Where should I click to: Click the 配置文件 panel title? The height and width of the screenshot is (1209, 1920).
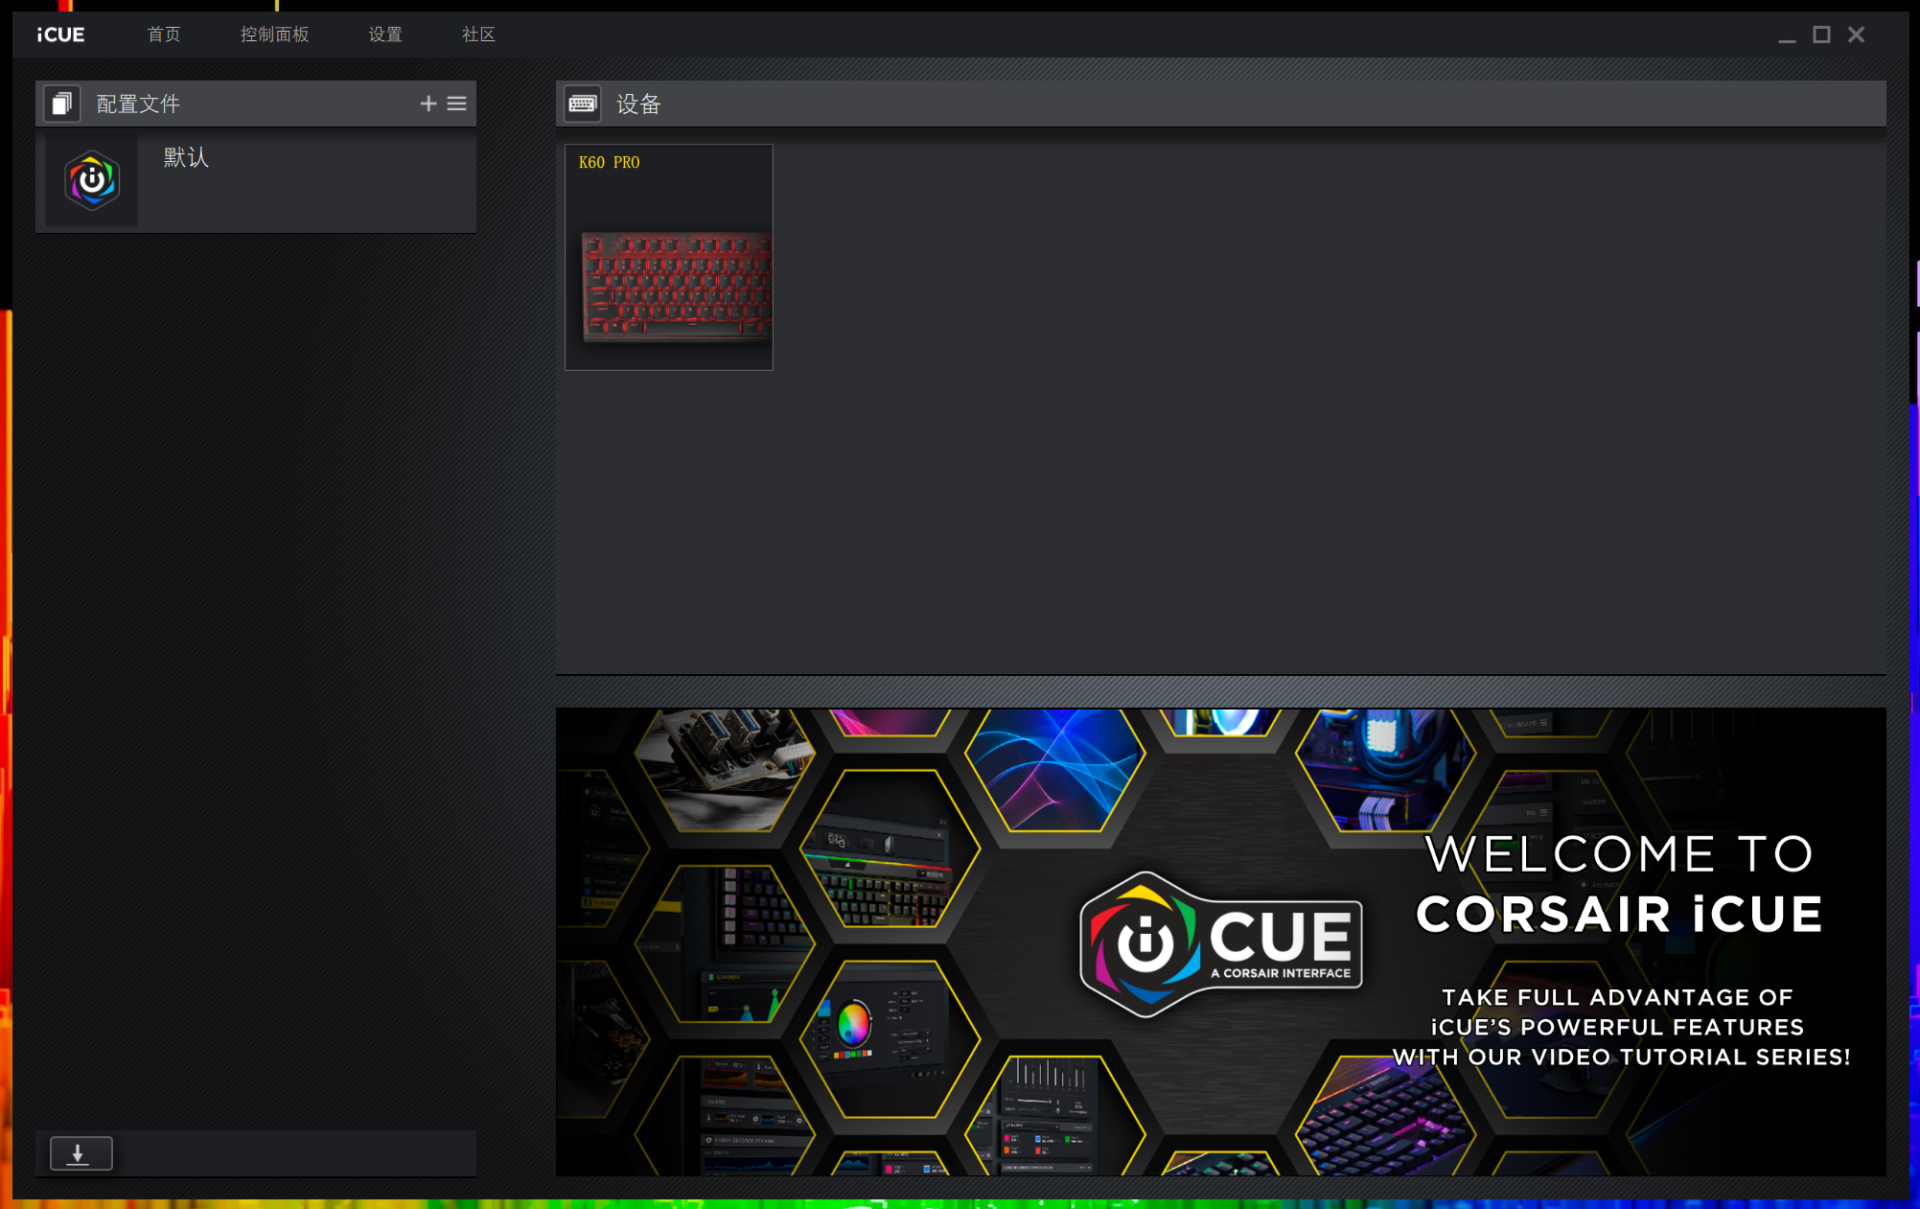138,104
